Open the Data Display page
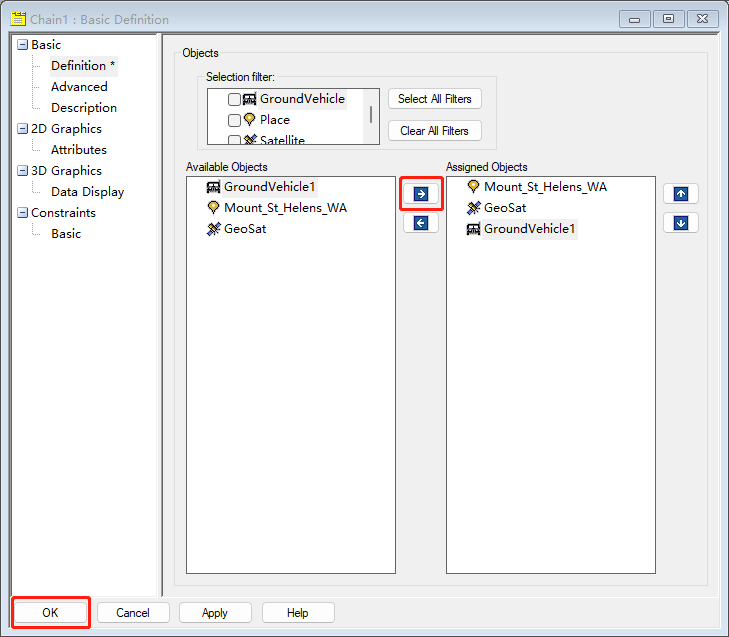729x637 pixels. (87, 192)
